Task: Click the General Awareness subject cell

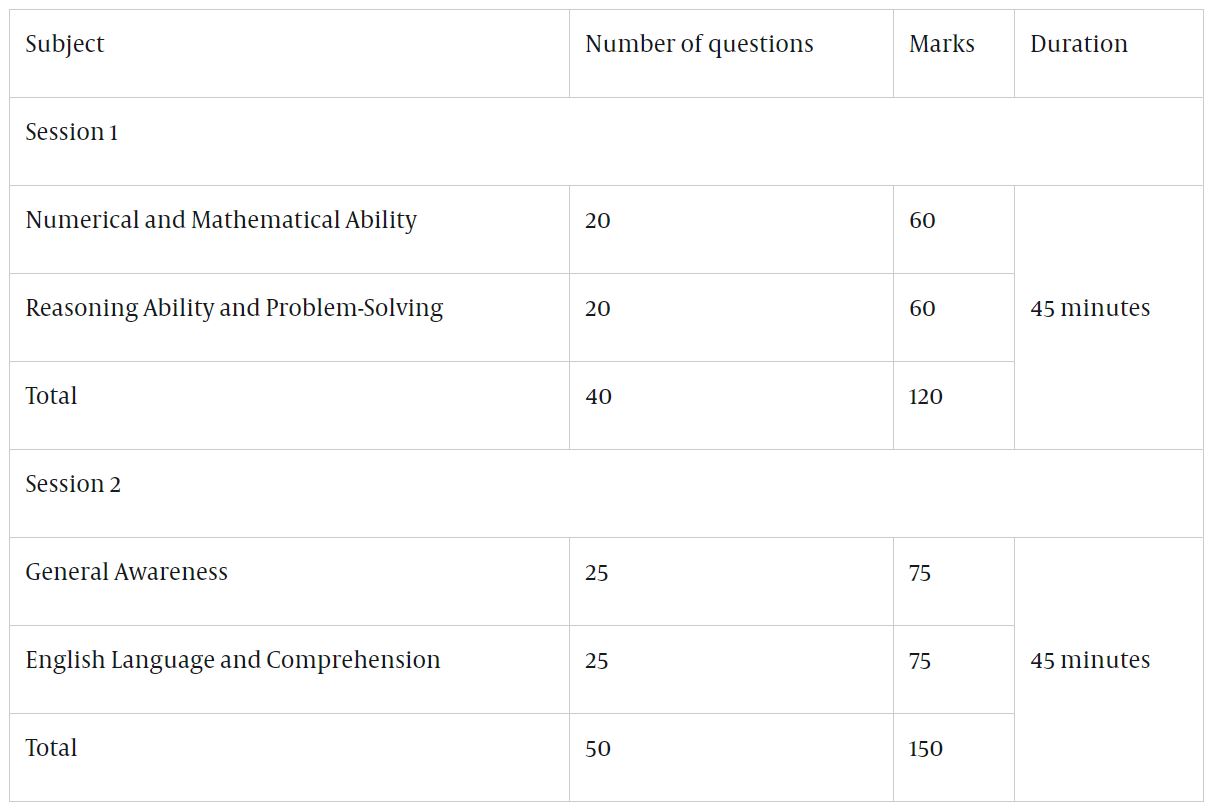Action: click(x=127, y=572)
